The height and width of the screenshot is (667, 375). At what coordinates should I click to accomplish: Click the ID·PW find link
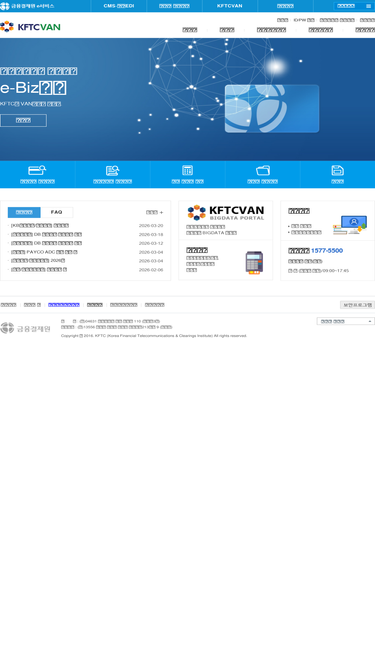[304, 20]
